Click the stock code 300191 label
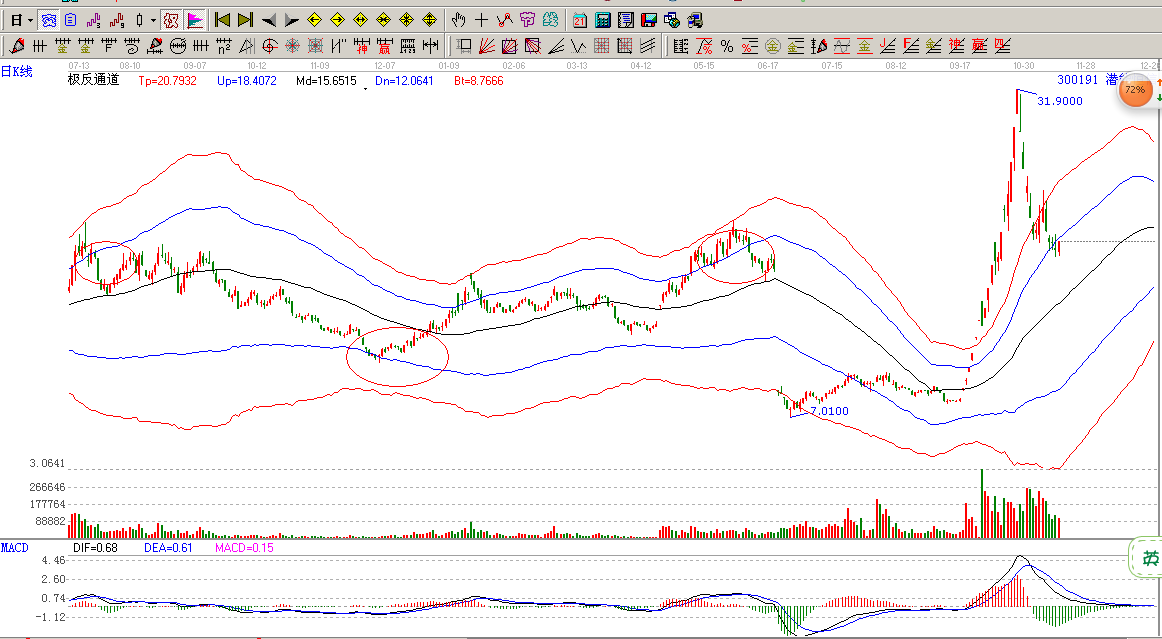Screen dimensions: 1162x639 (x=1077, y=80)
